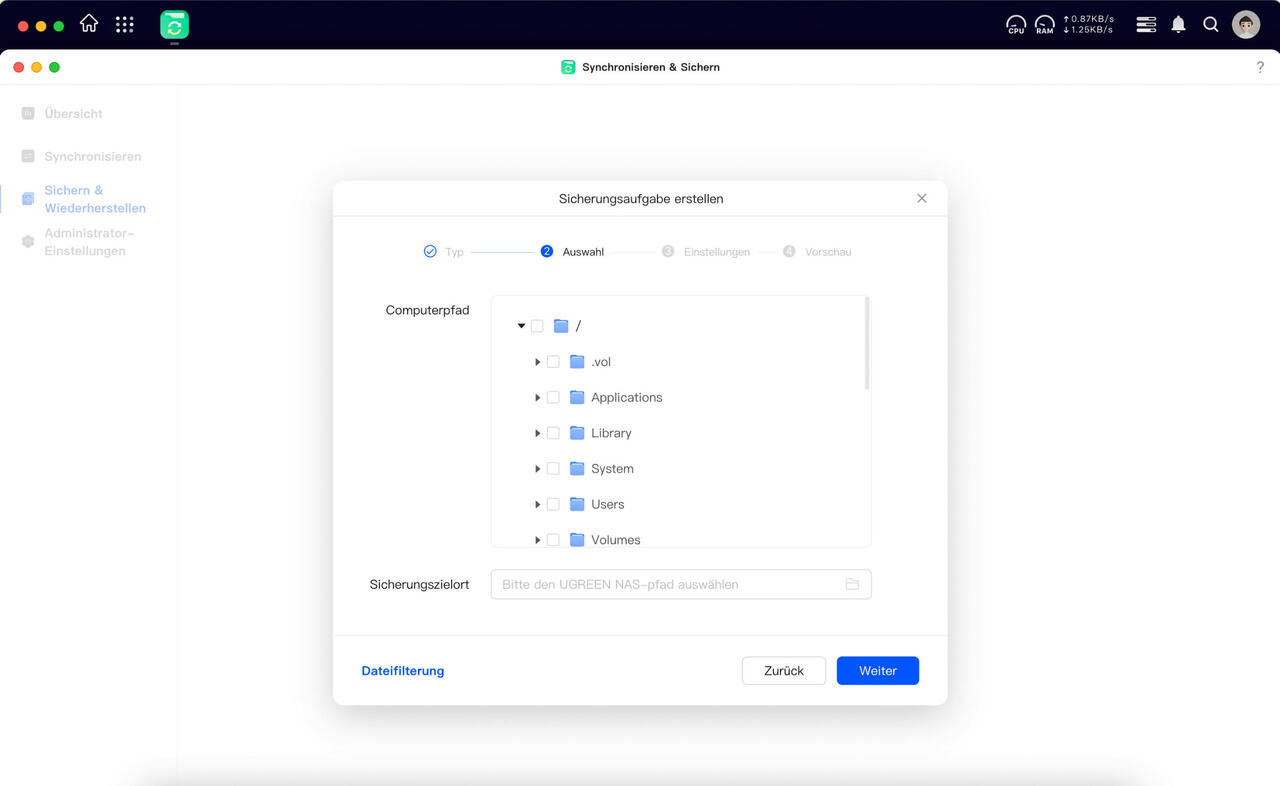Open Administrator-Einstellungen in sidebar
Viewport: 1280px width, 786px height.
(x=89, y=242)
